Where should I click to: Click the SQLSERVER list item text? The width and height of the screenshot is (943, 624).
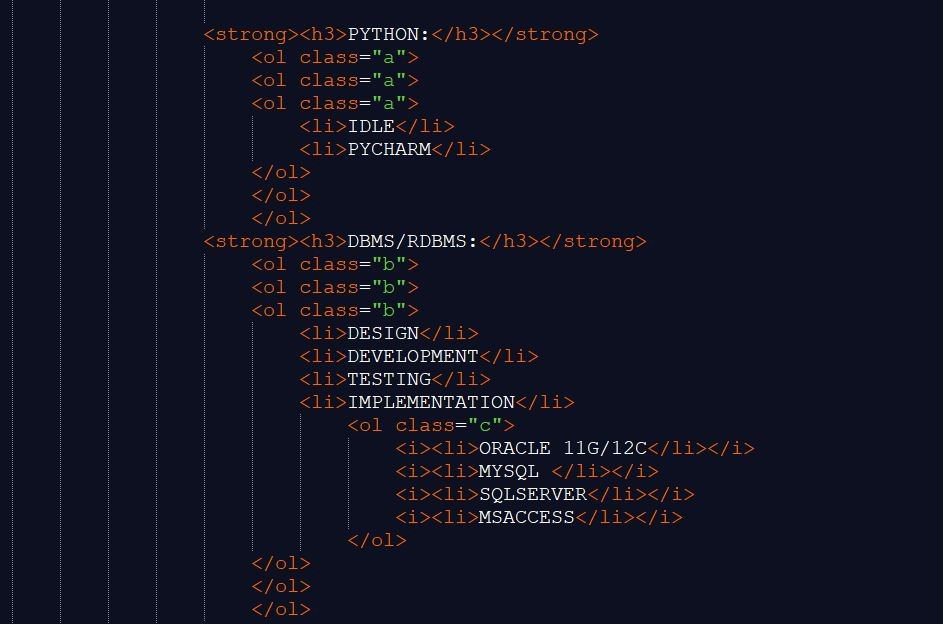[533, 495]
